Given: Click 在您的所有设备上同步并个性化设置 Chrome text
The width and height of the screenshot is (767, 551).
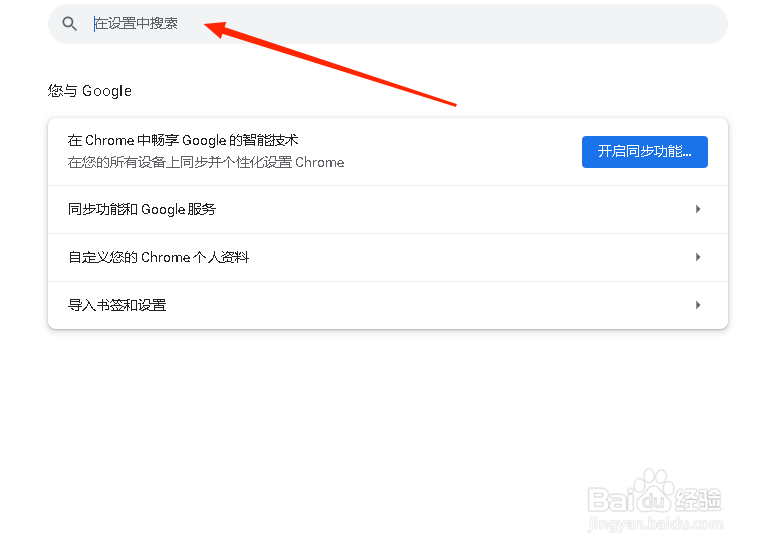Looking at the screenshot, I should point(206,162).
